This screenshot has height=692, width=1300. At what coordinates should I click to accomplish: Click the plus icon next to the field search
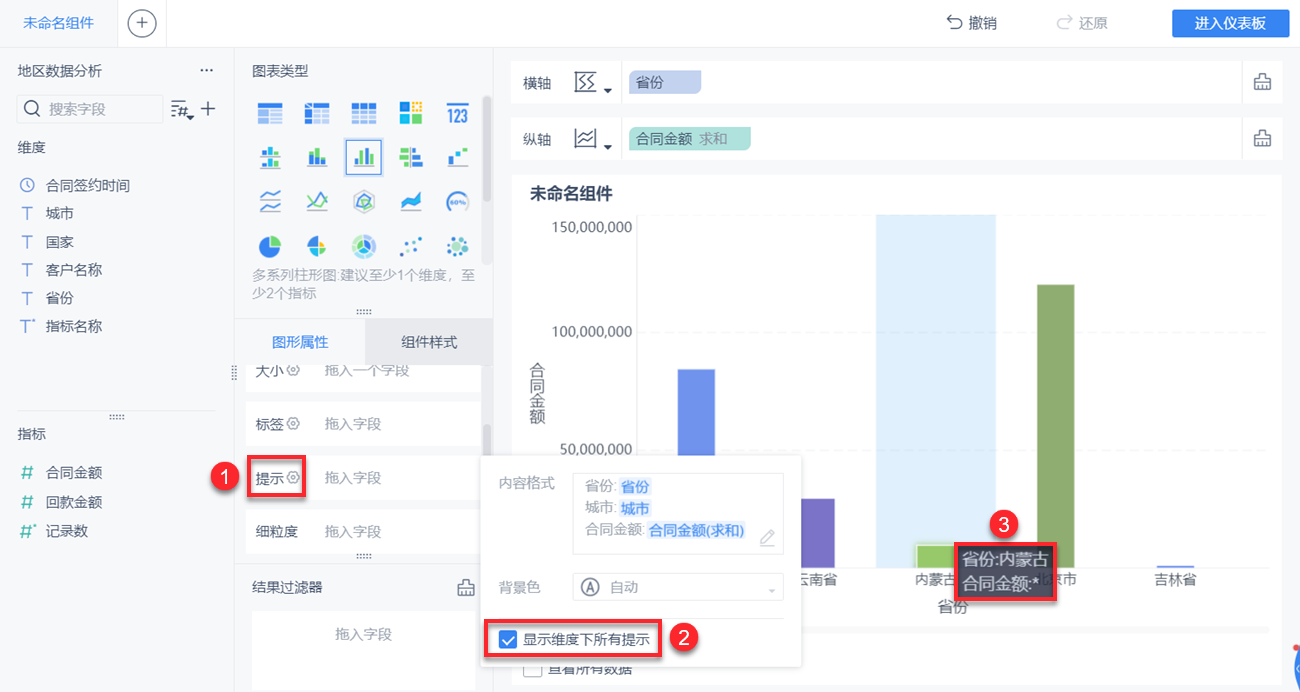tap(208, 109)
